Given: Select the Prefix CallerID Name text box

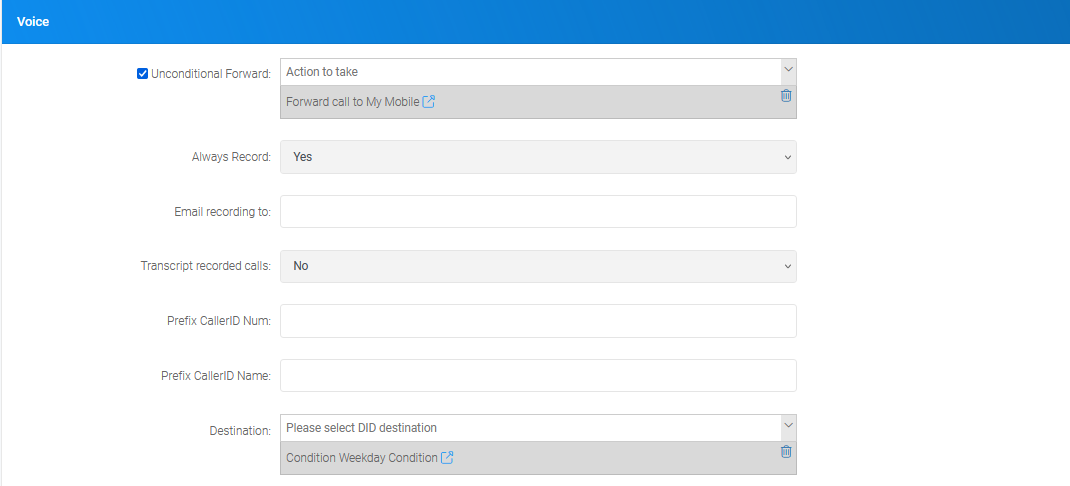Looking at the screenshot, I should (x=538, y=375).
